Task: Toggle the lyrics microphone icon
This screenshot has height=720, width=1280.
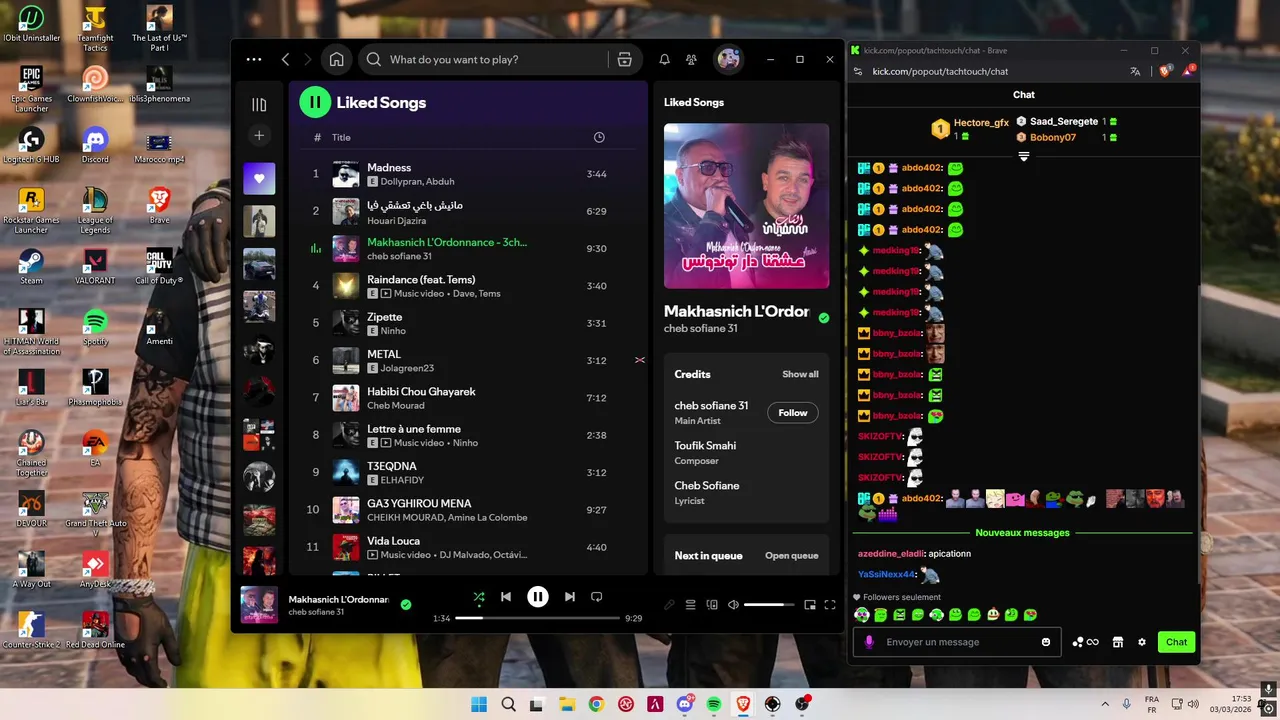Action: tap(669, 605)
